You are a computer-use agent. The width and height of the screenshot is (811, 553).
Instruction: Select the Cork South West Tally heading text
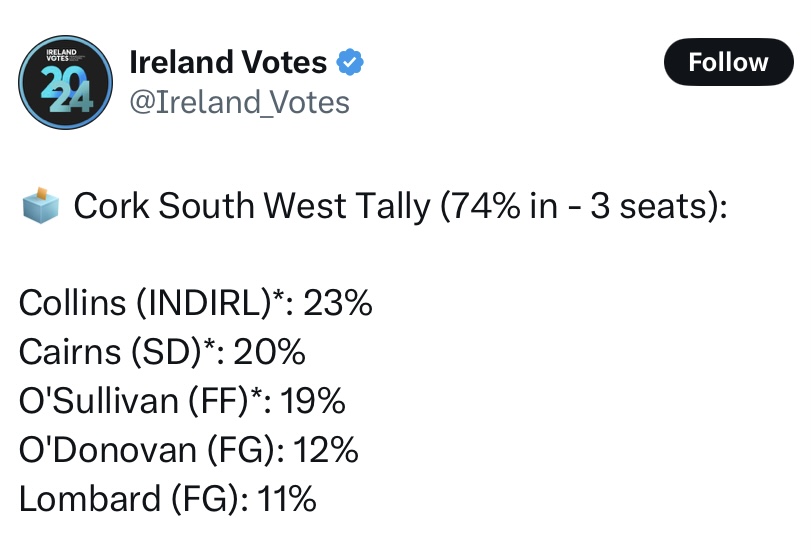point(248,207)
